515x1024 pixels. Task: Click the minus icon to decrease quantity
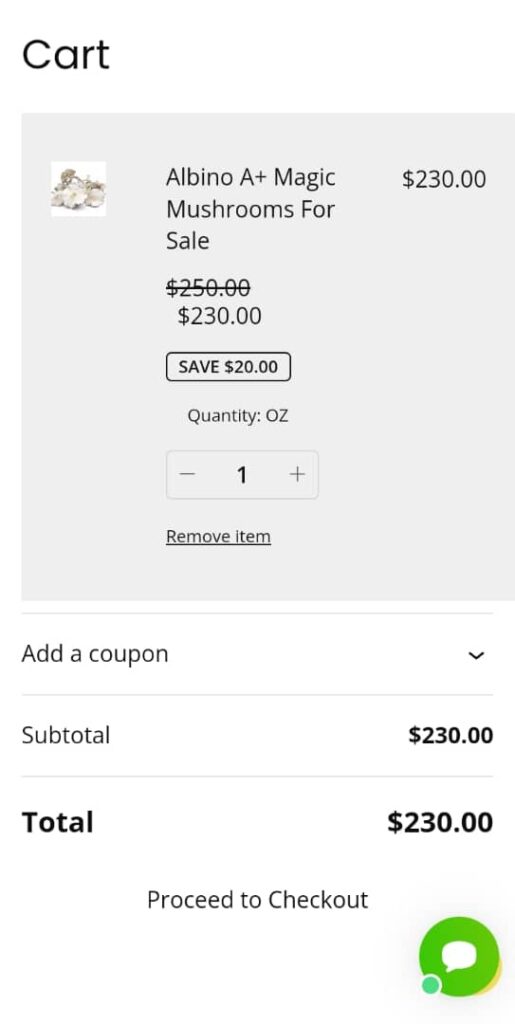(x=187, y=475)
